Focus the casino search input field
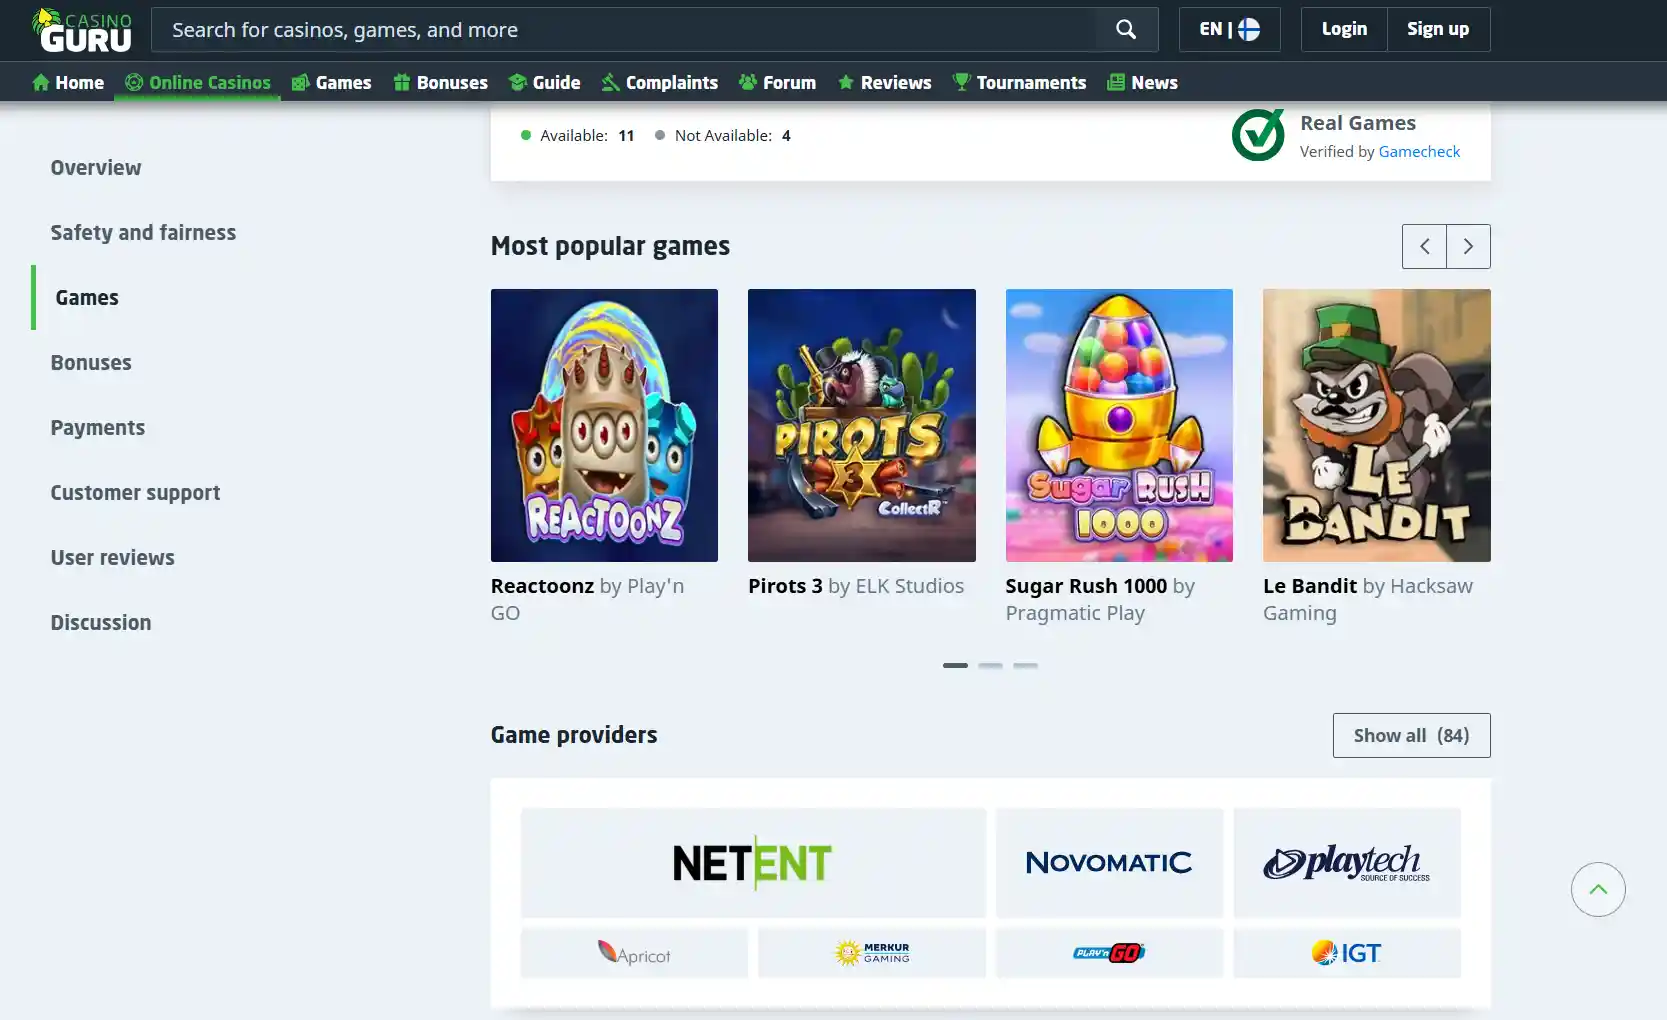Image resolution: width=1667 pixels, height=1020 pixels. pos(624,30)
